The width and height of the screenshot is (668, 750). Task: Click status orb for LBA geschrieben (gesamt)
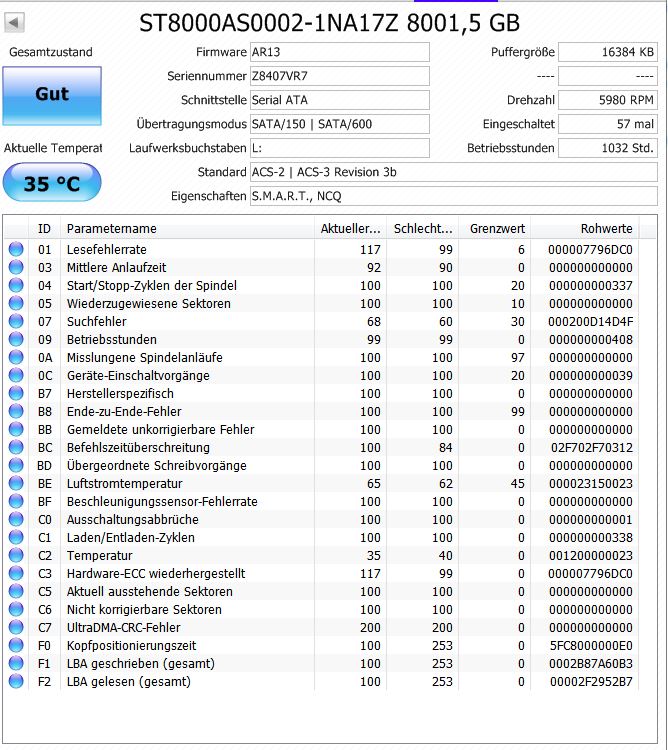(x=16, y=663)
